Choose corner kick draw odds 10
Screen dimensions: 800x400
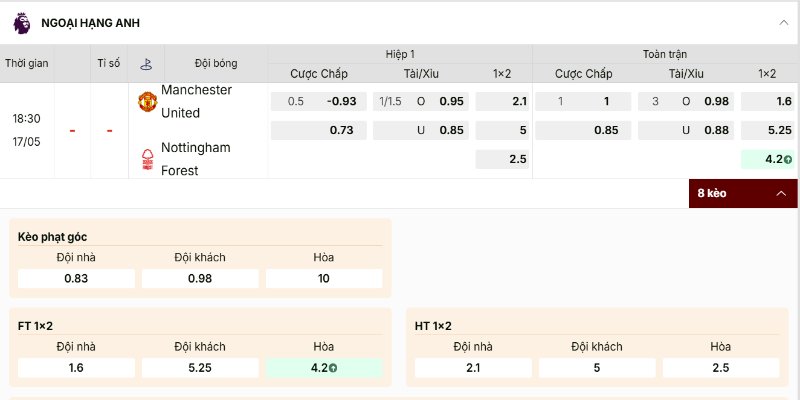point(324,279)
